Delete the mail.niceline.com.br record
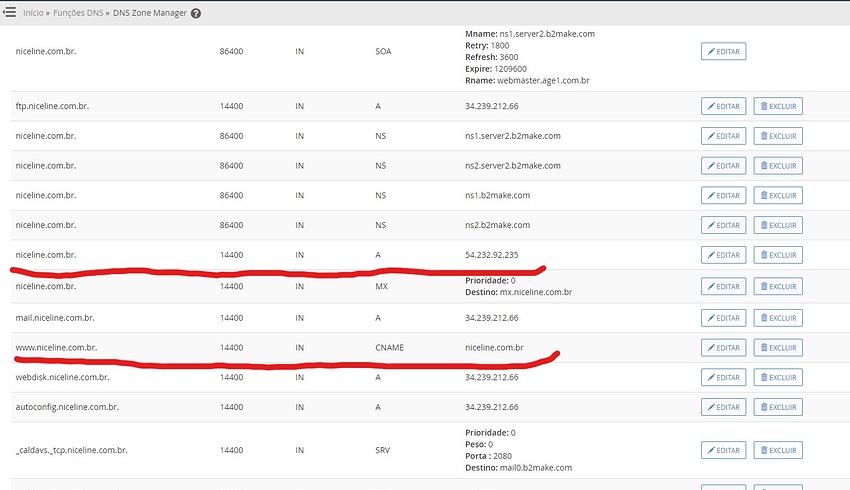The height and width of the screenshot is (490, 850). (778, 318)
